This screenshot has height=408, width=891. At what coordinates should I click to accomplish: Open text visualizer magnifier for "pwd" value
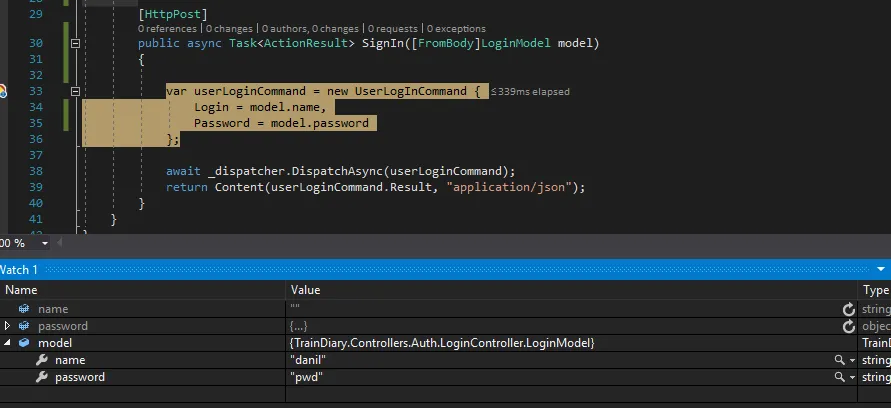click(839, 377)
